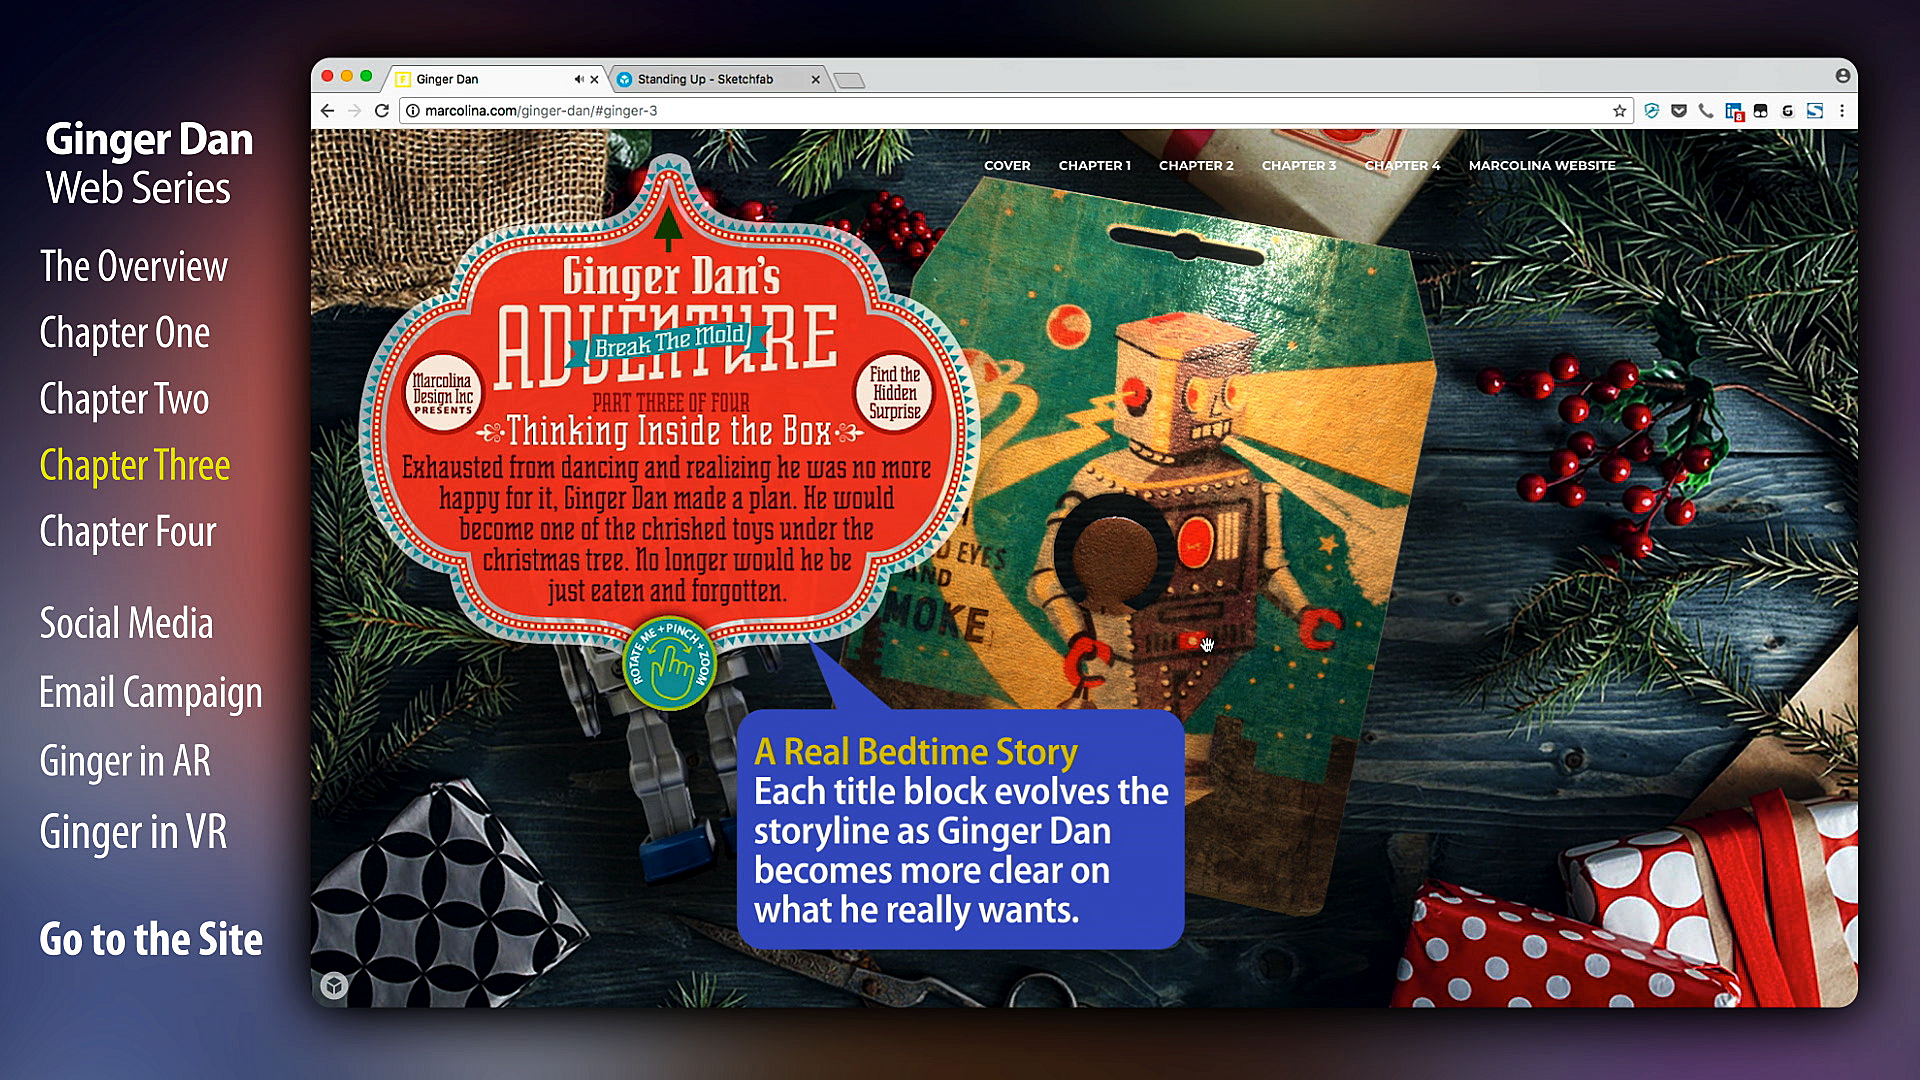Select Chapter Three in left sidebar
This screenshot has width=1920, height=1080.
pos(135,466)
